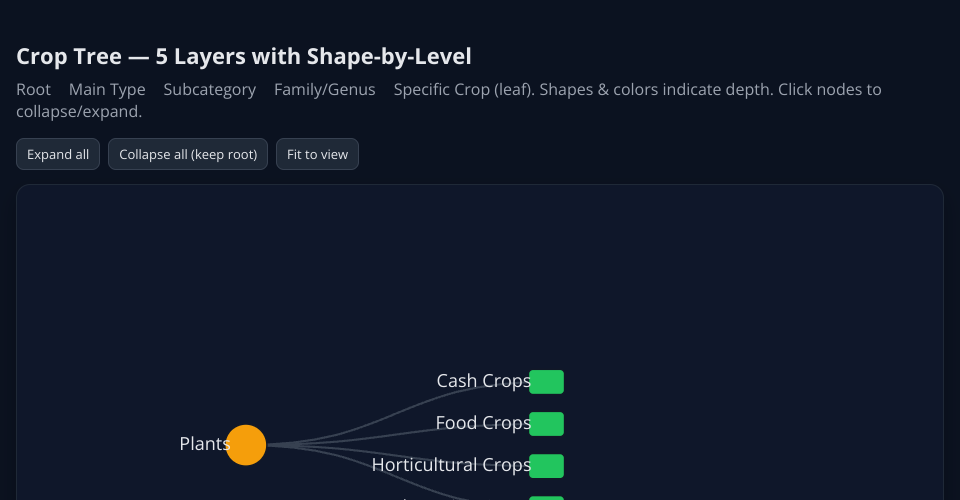
Task: Click the Subcategory legend entry
Action: pyautogui.click(x=210, y=90)
